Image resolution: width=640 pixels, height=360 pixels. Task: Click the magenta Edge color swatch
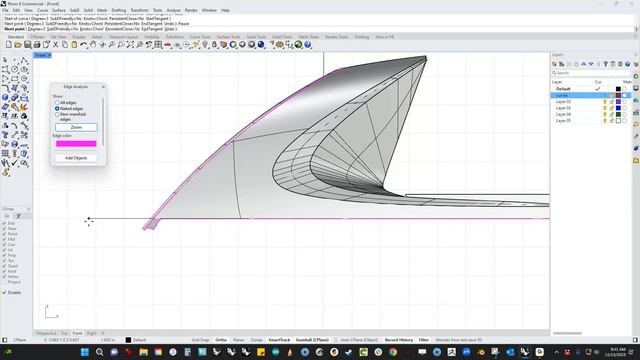pyautogui.click(x=76, y=144)
